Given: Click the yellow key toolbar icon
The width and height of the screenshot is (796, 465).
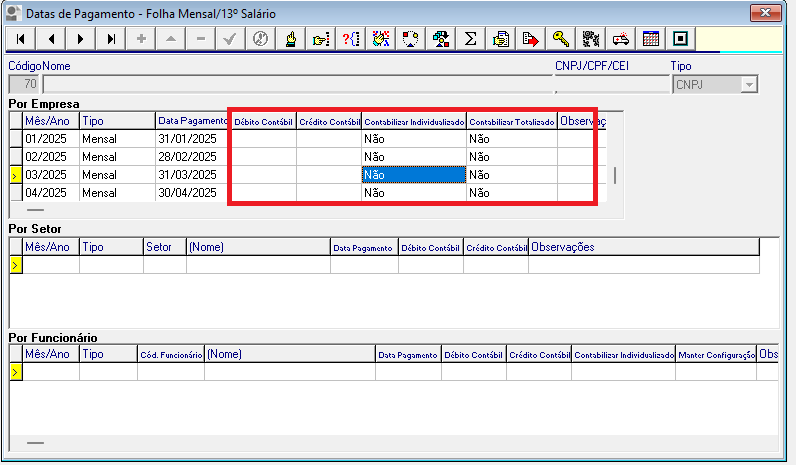Looking at the screenshot, I should [560, 39].
